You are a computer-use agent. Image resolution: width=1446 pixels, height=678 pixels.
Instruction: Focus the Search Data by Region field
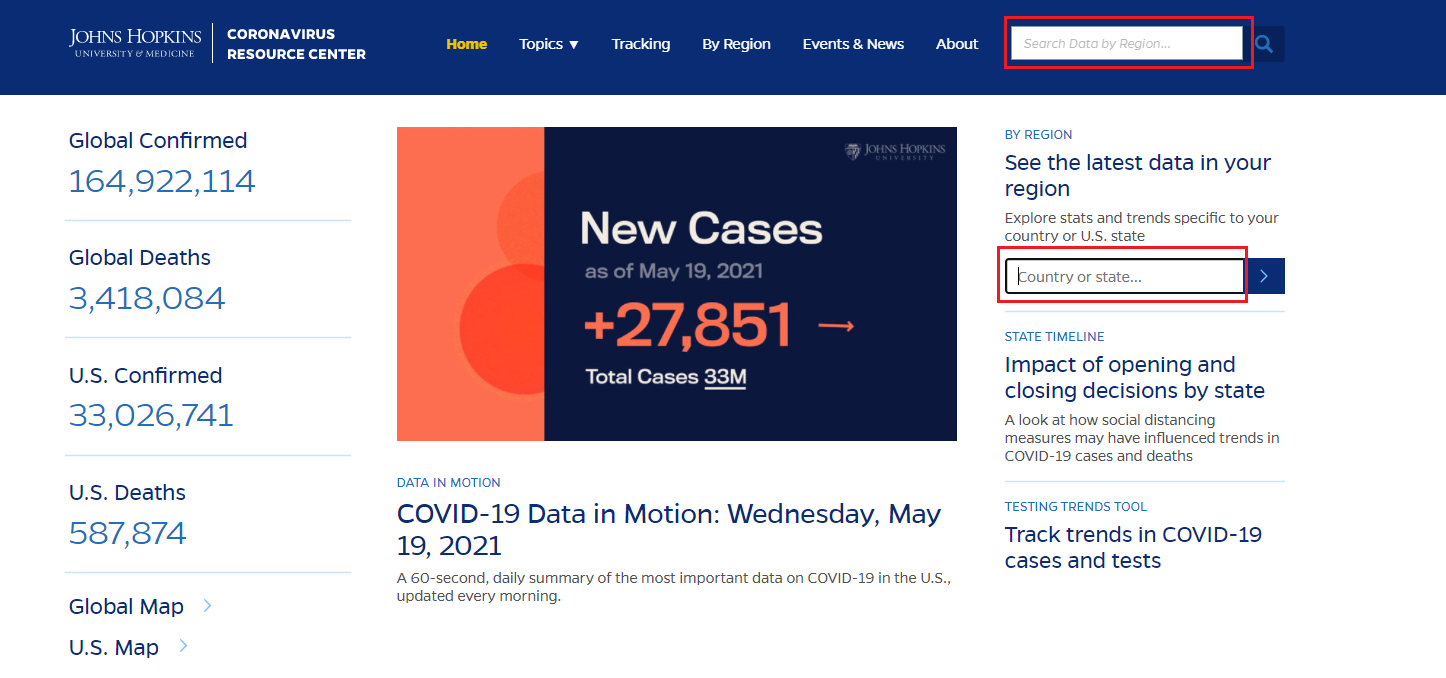1127,44
